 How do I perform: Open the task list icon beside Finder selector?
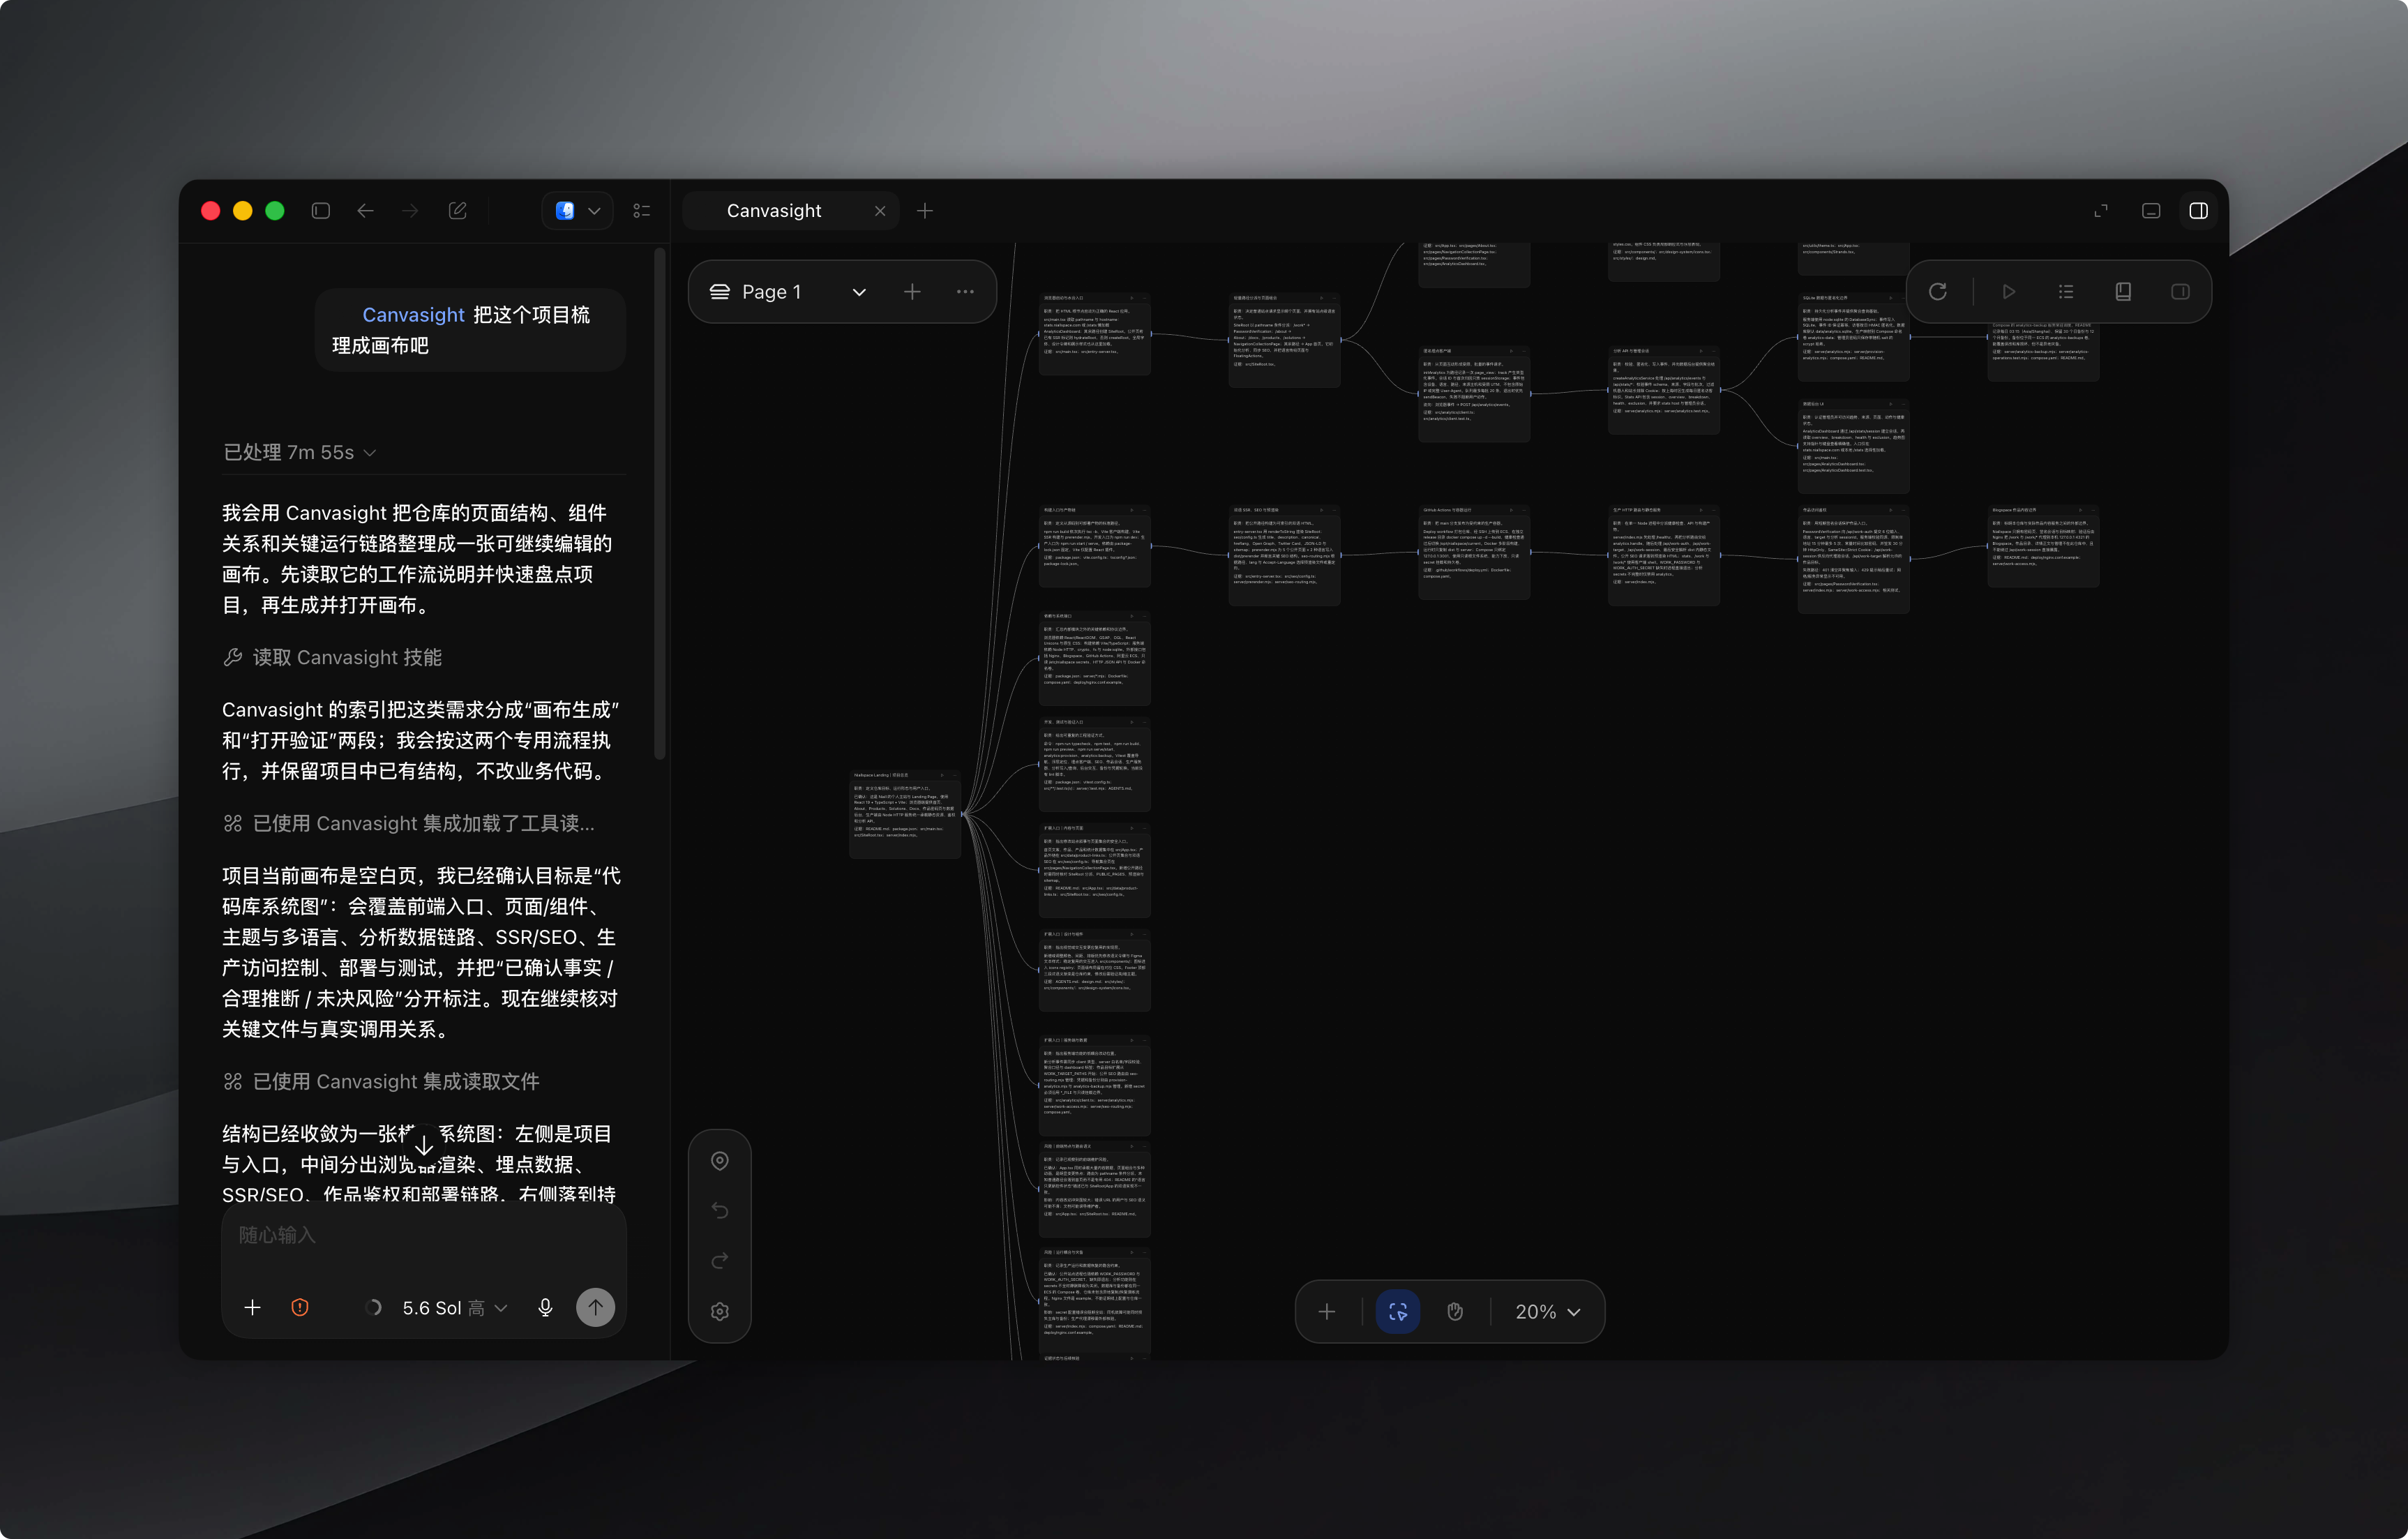642,211
